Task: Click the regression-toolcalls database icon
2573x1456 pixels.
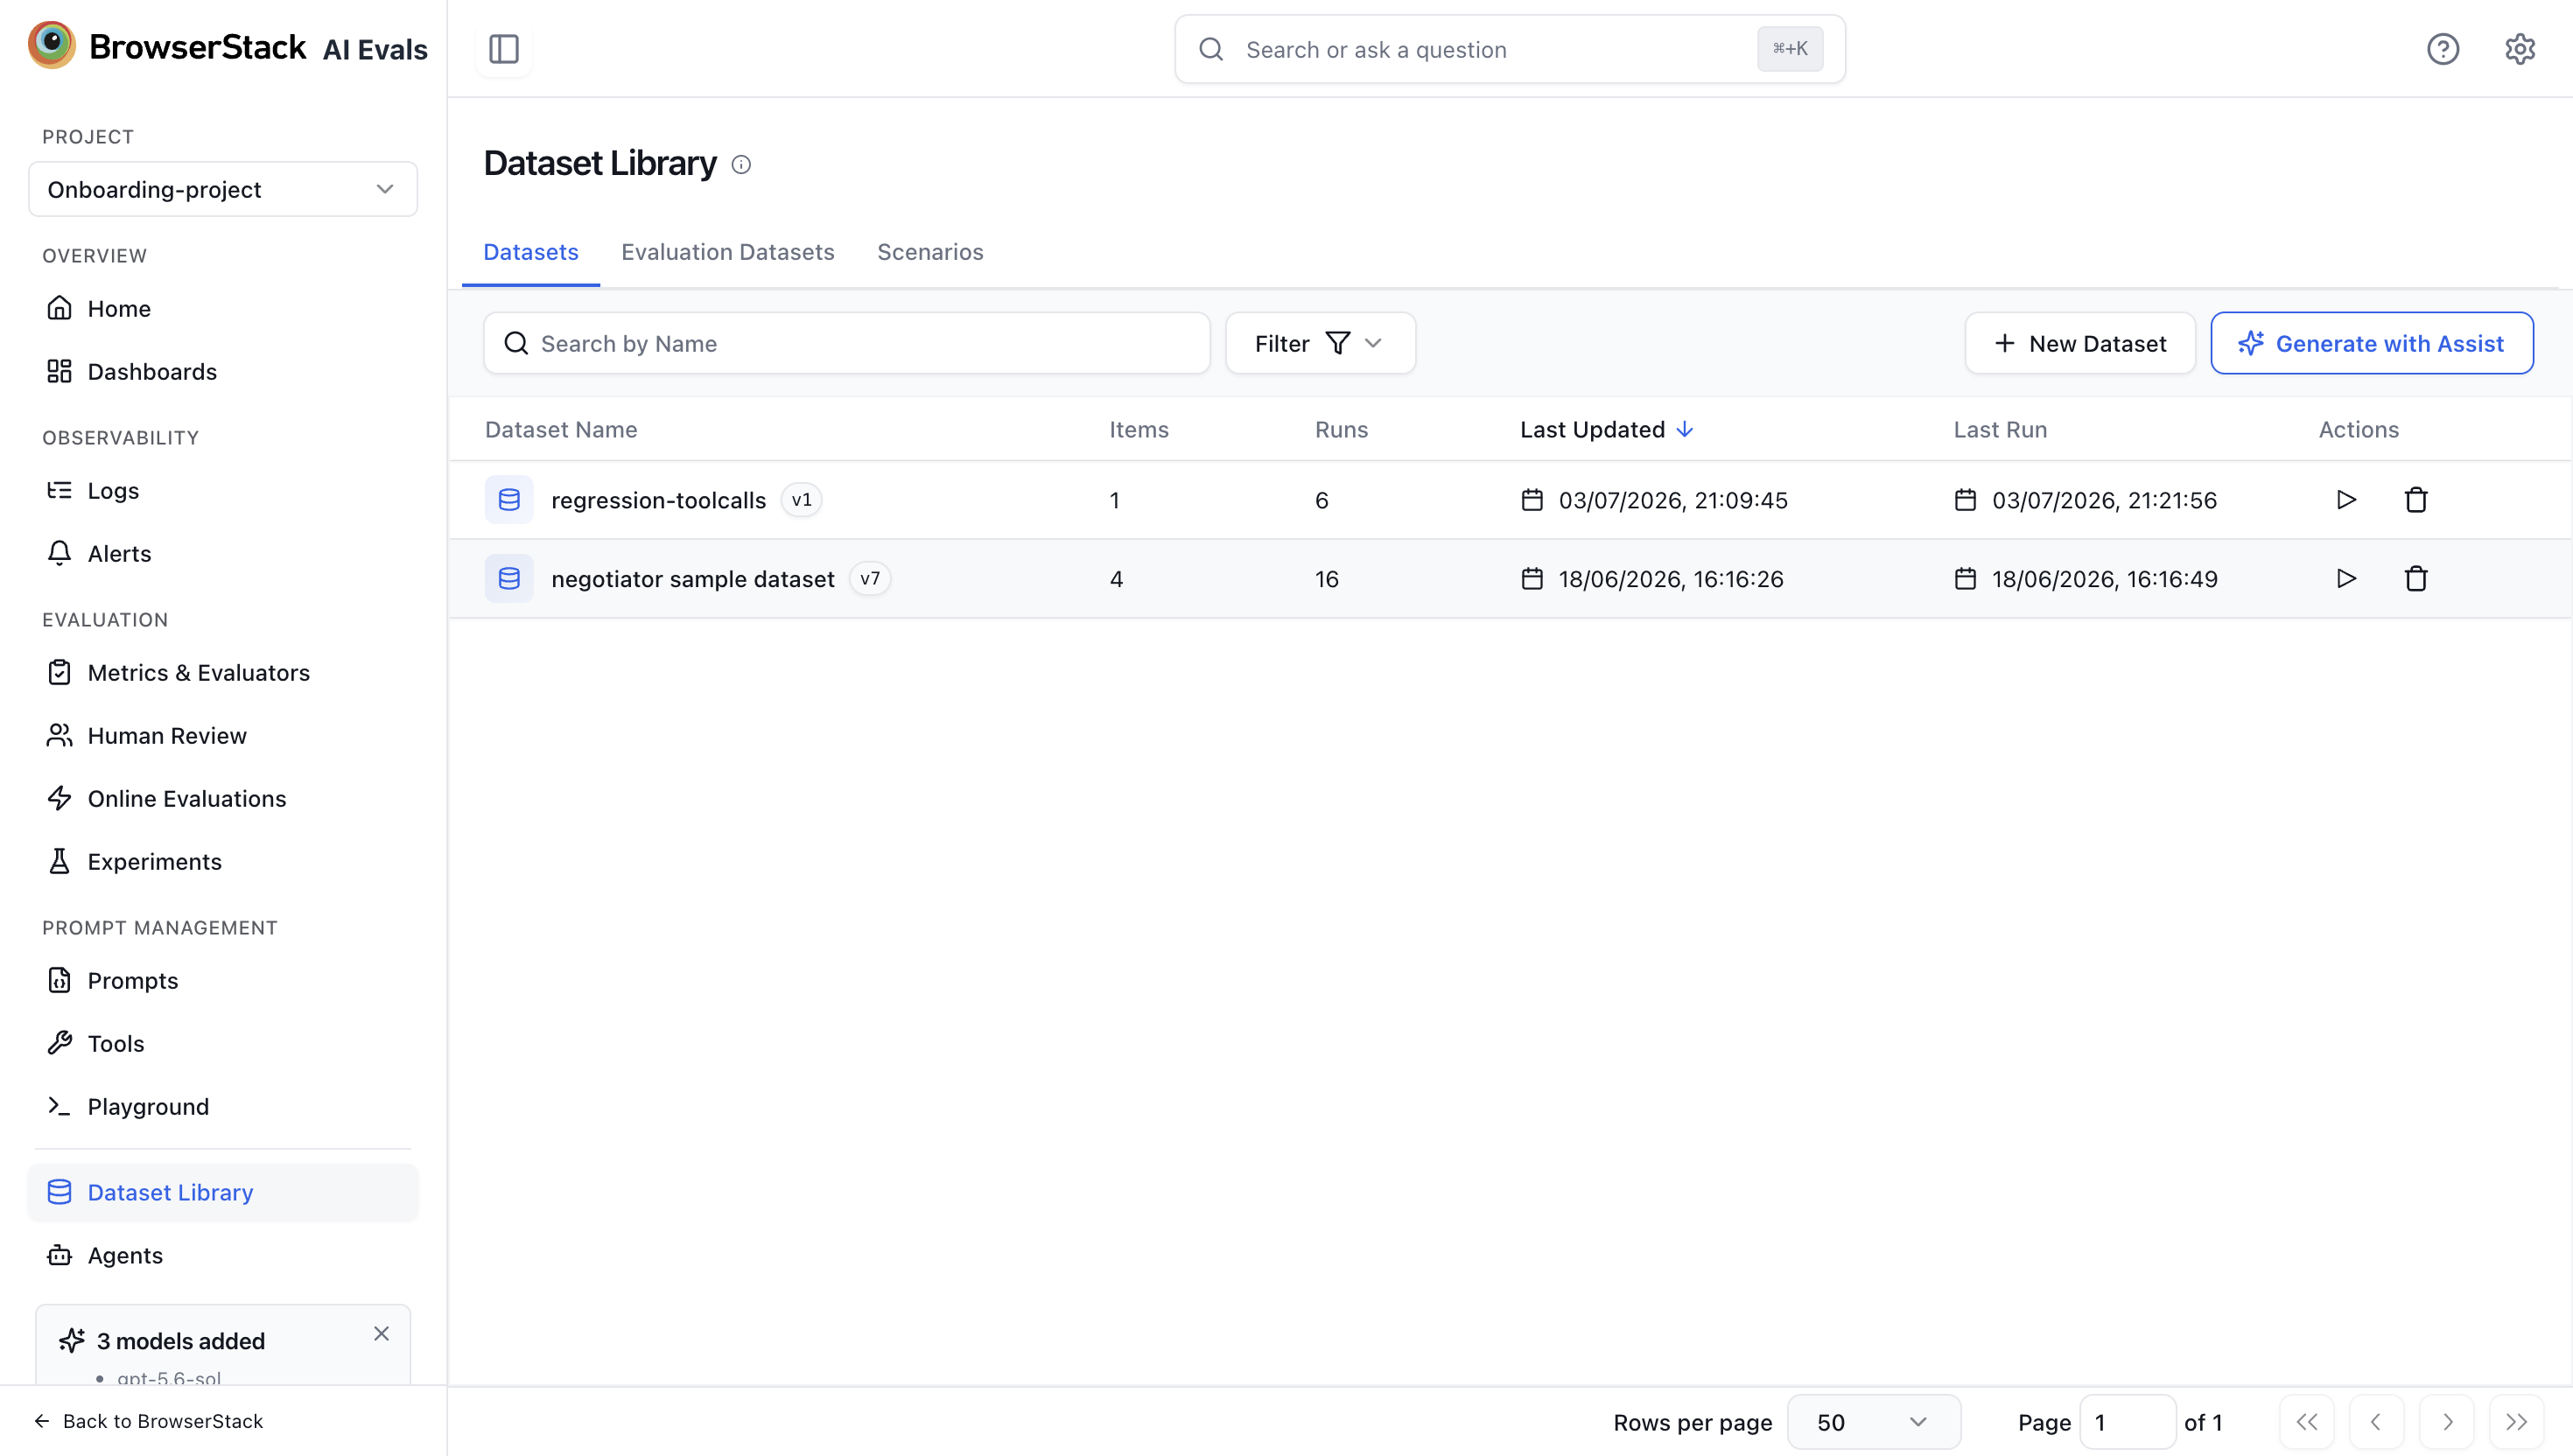Action: click(509, 500)
